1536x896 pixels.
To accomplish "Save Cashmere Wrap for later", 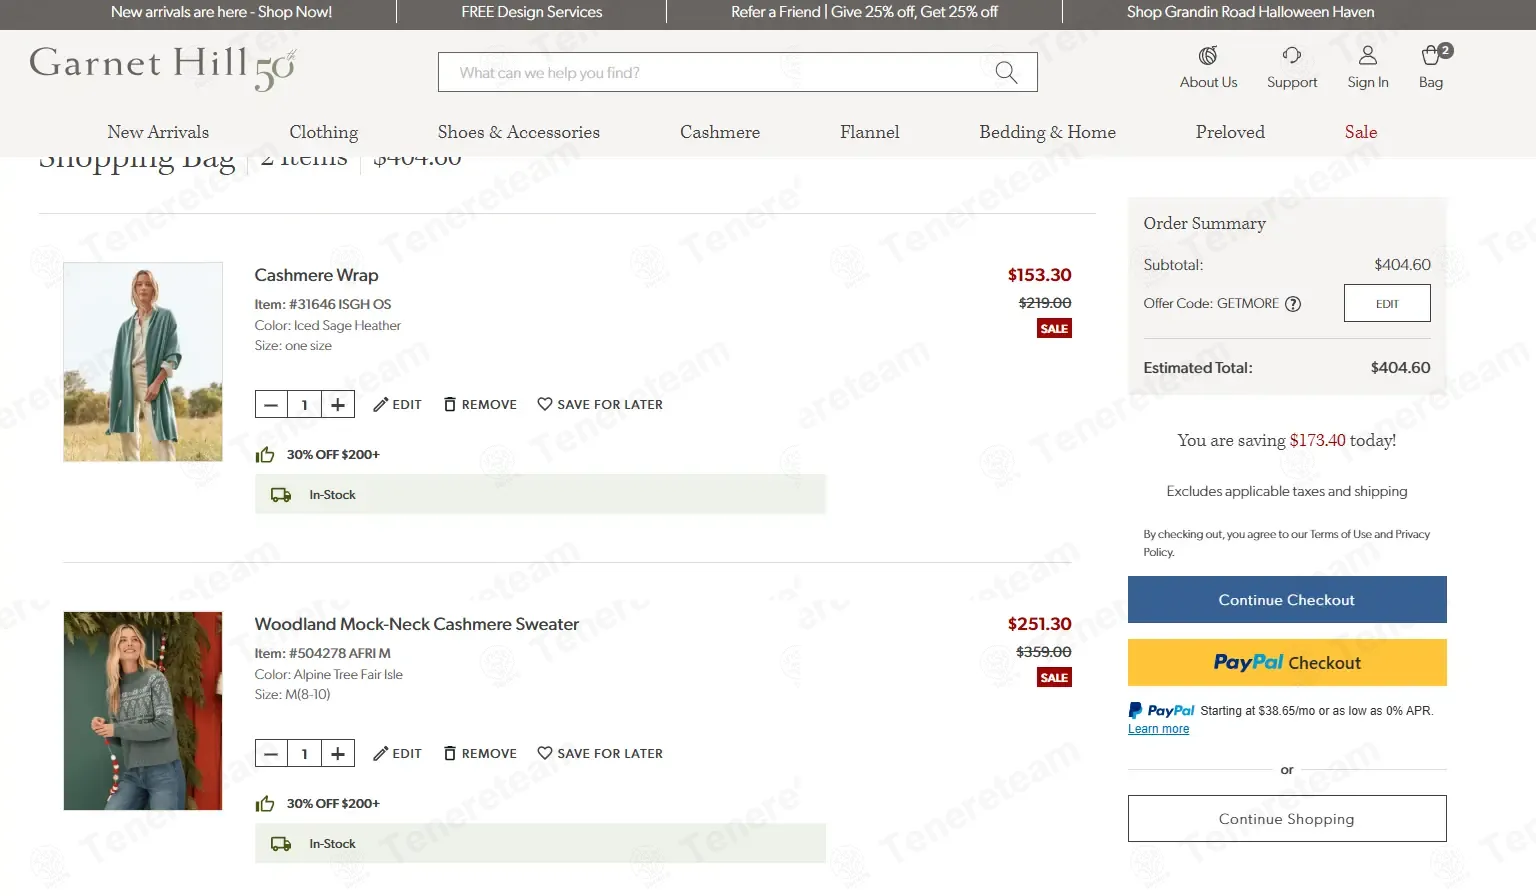I will (600, 405).
